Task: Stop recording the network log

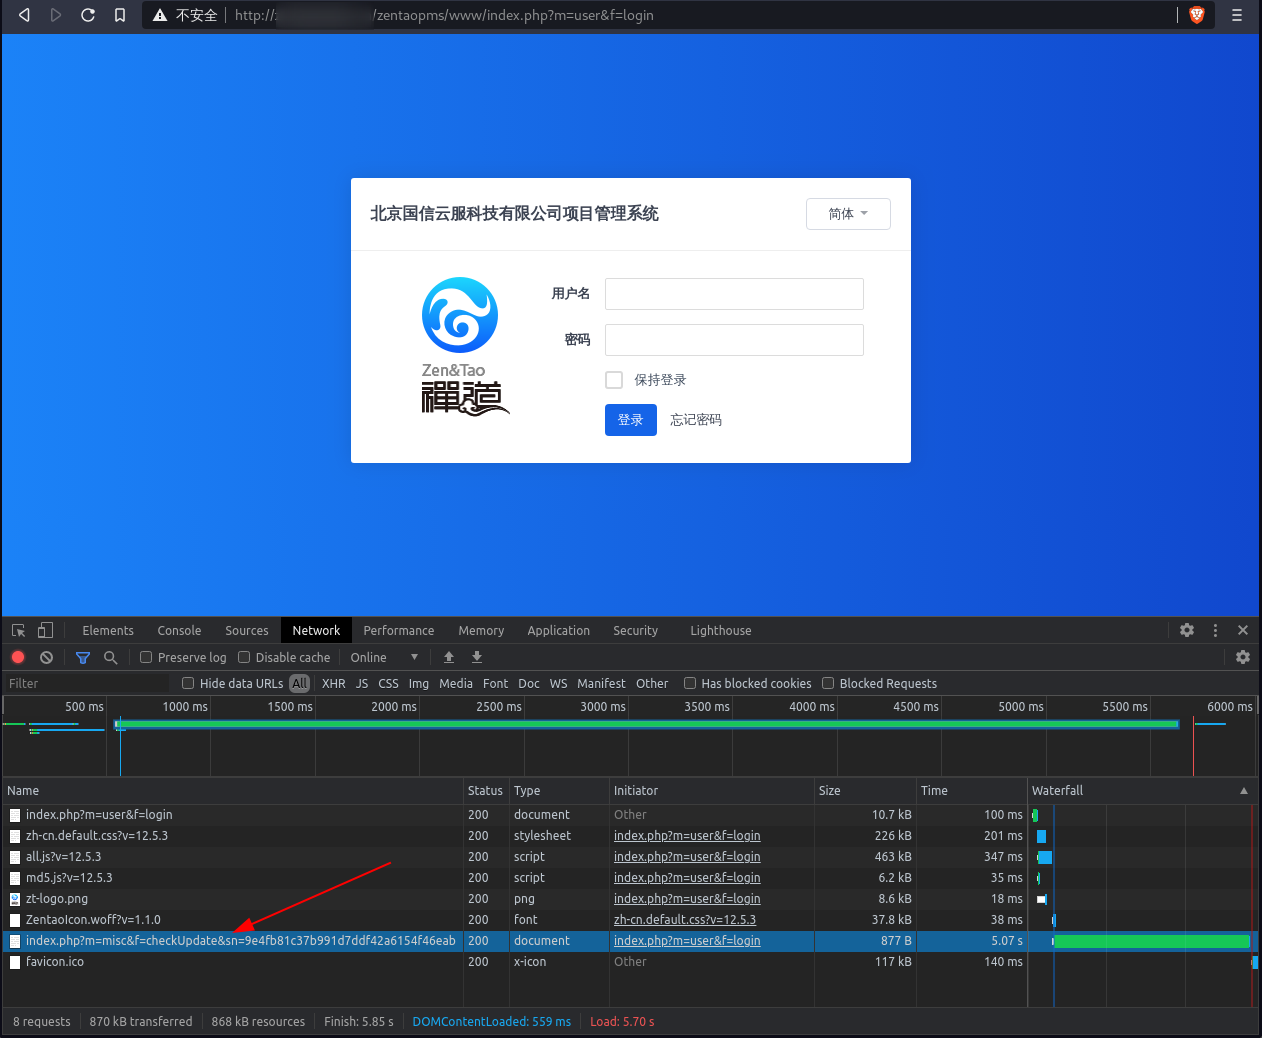Action: click(18, 657)
